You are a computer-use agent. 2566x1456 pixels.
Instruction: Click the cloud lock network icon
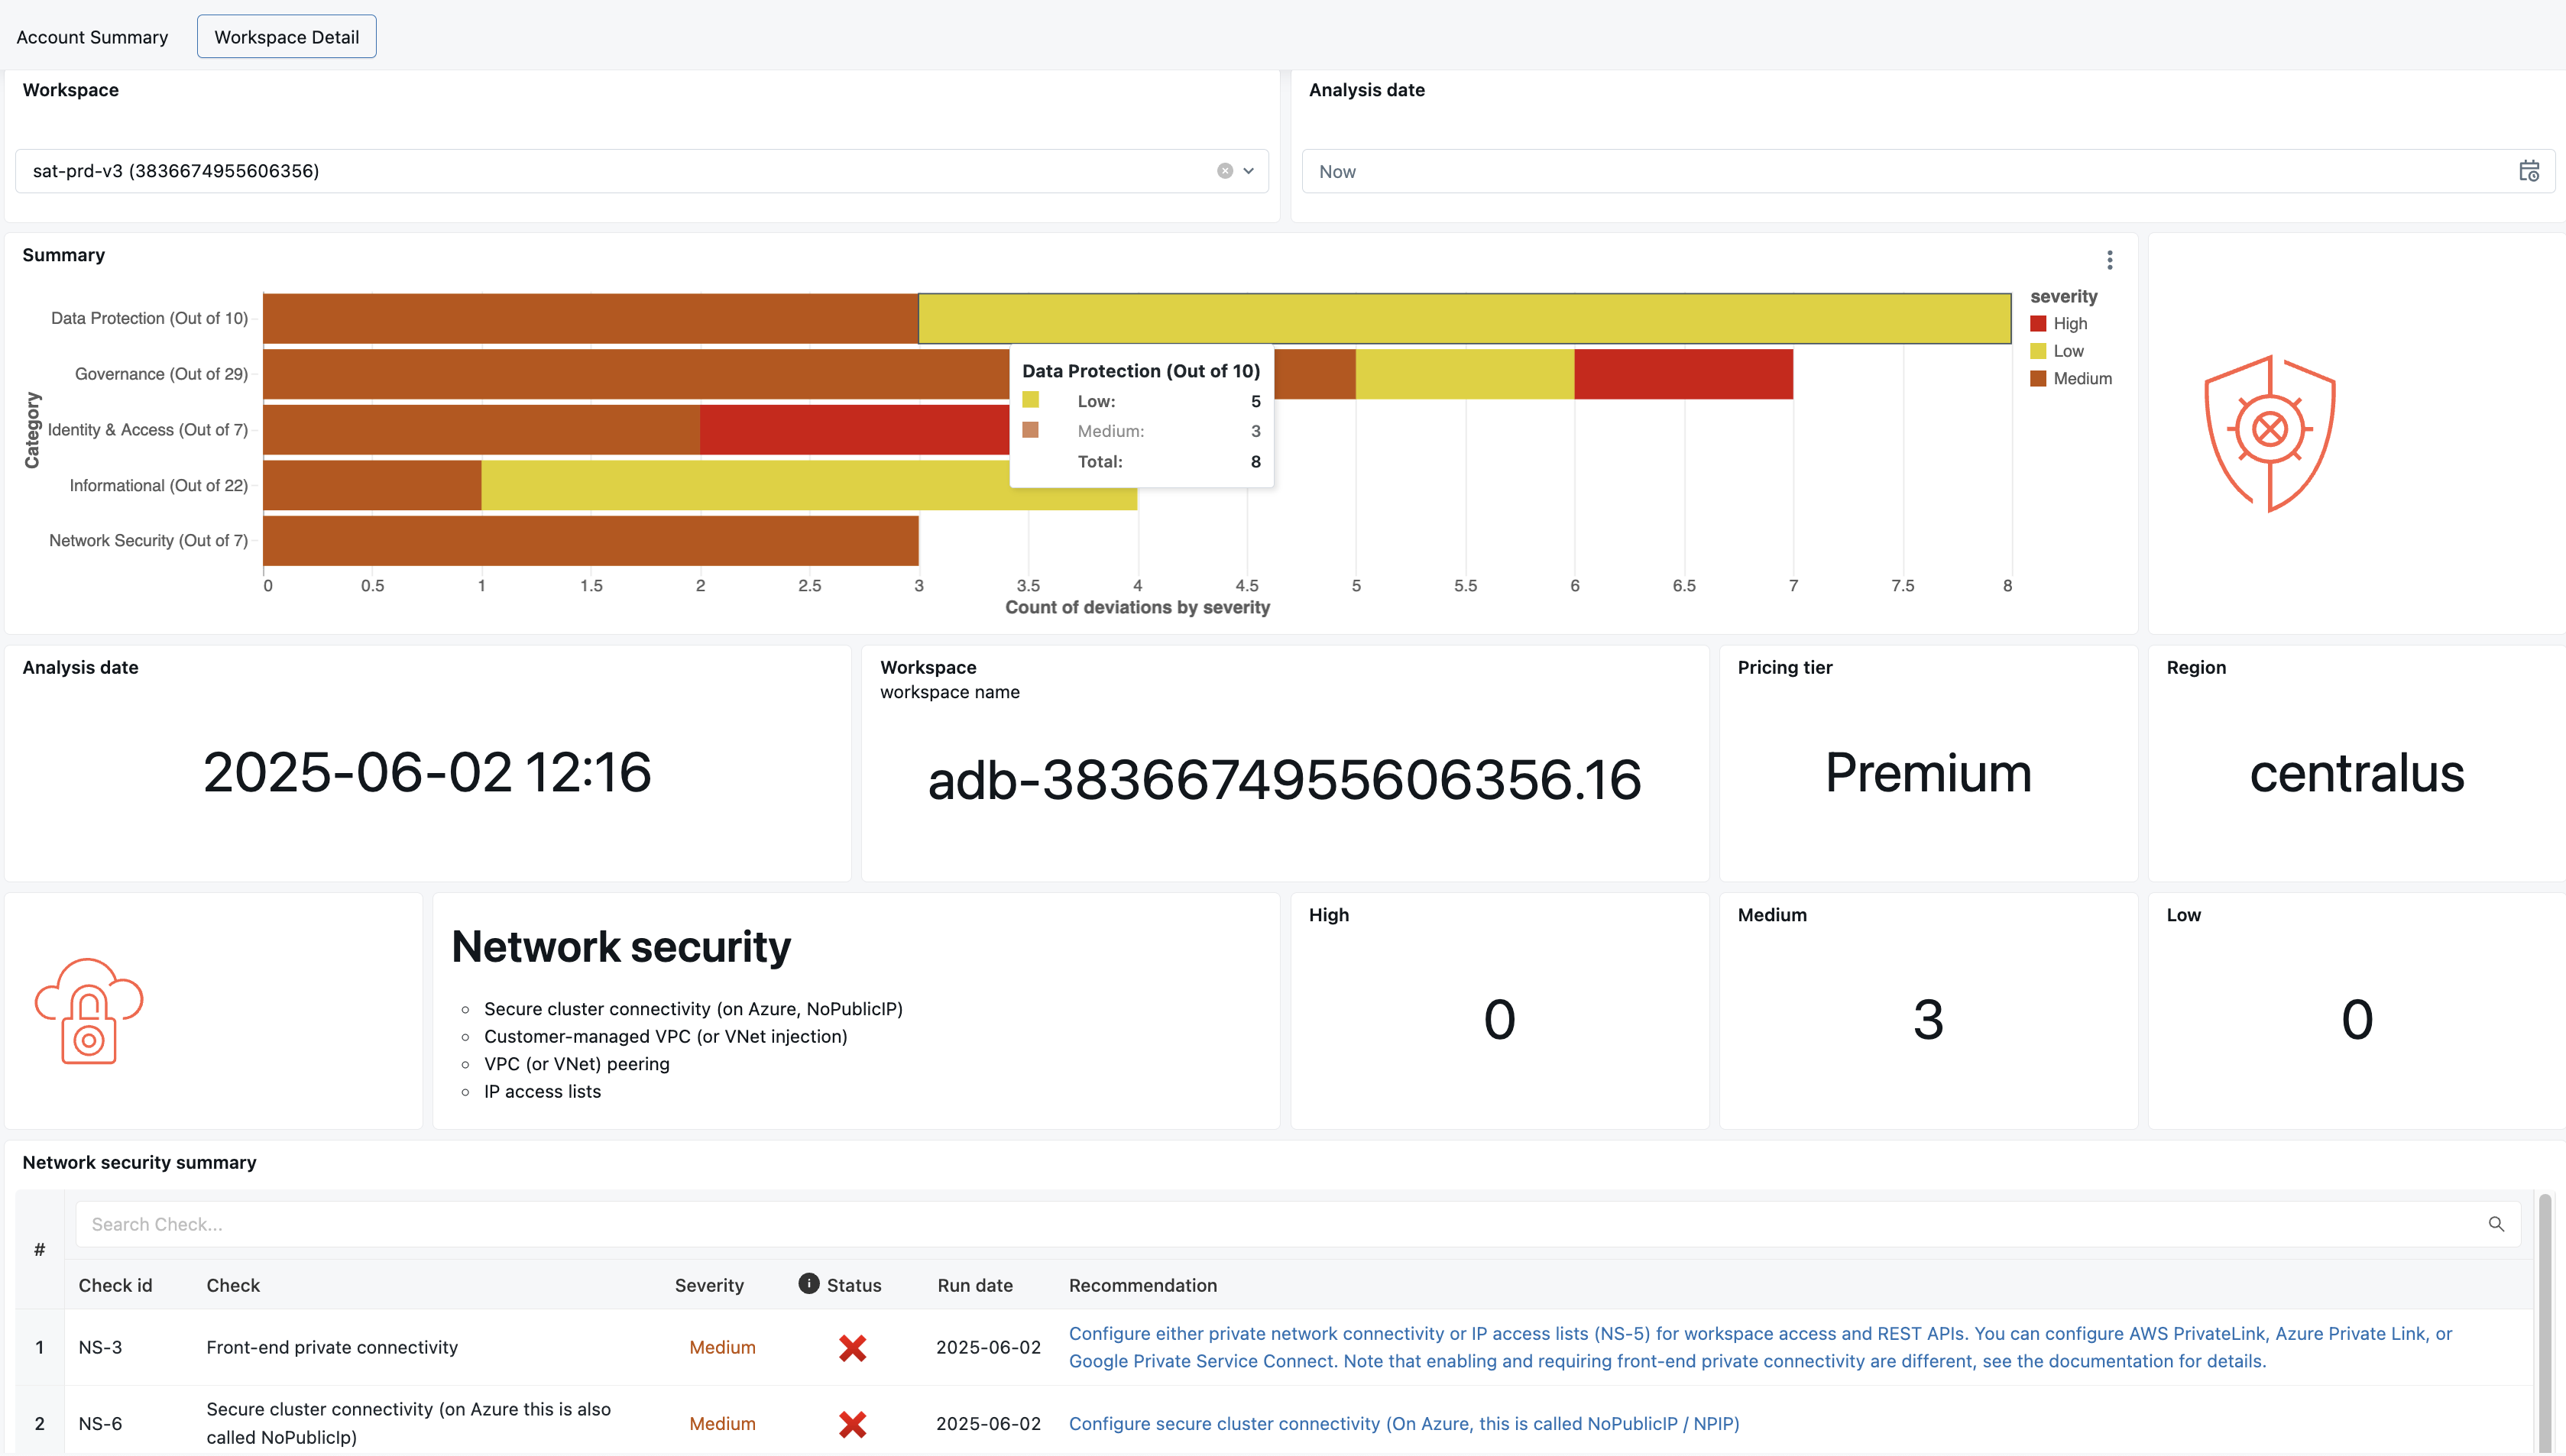coord(89,1011)
